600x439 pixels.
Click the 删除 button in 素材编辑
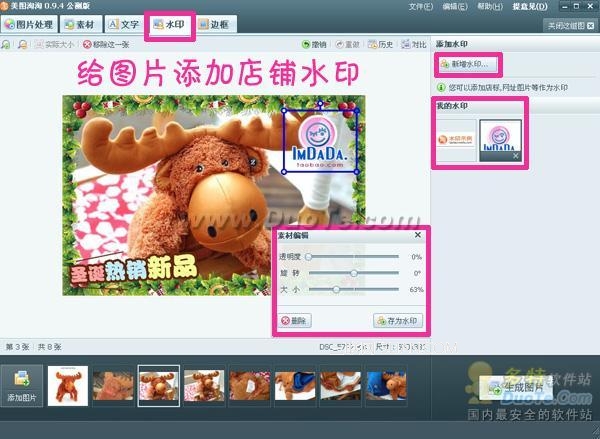pos(295,320)
